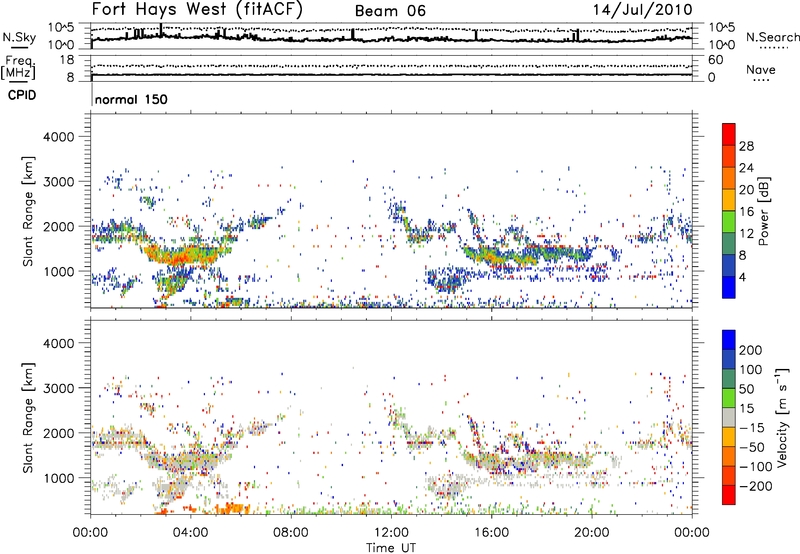Click the 'Nave' legend label

pyautogui.click(x=761, y=69)
